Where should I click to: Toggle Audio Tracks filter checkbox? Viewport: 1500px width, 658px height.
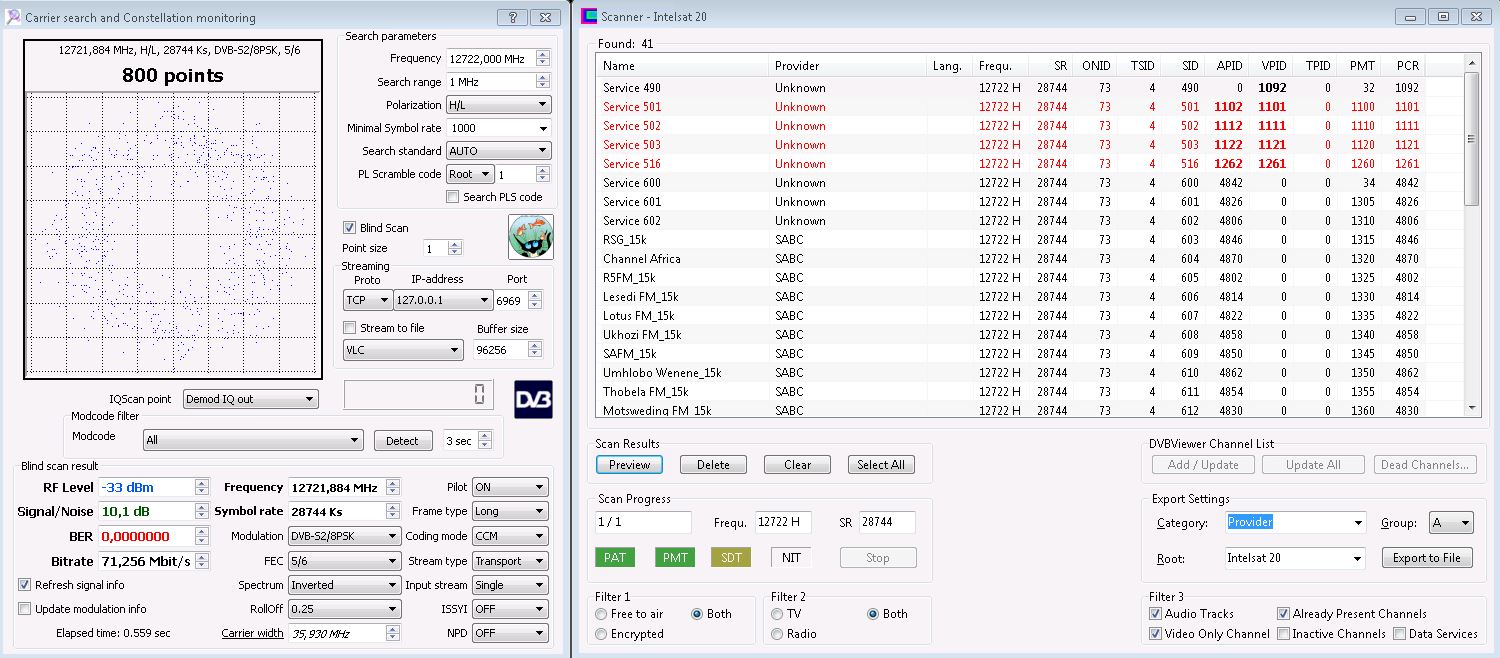point(1156,614)
